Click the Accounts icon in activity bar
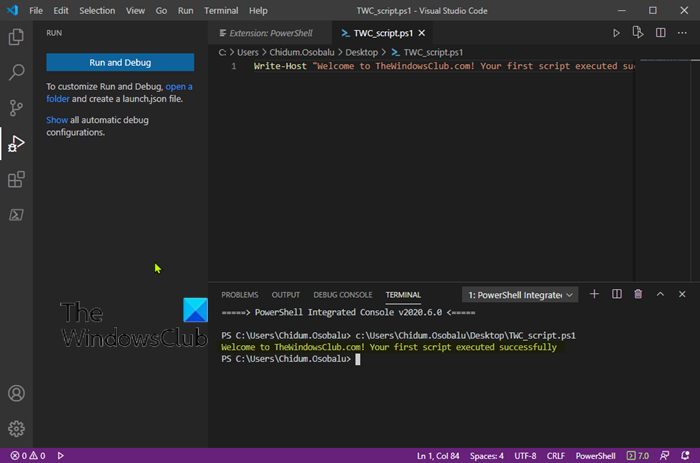The width and height of the screenshot is (700, 463). 16,394
